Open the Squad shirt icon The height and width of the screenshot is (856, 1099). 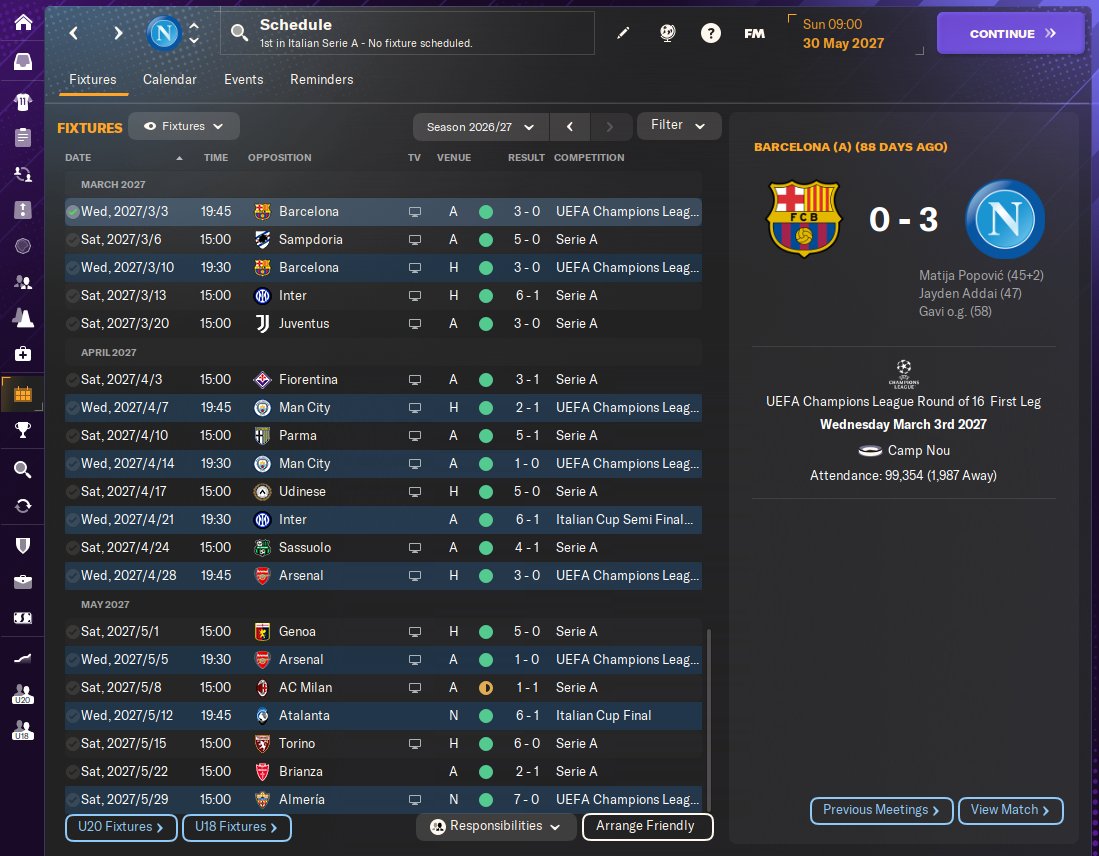[22, 101]
